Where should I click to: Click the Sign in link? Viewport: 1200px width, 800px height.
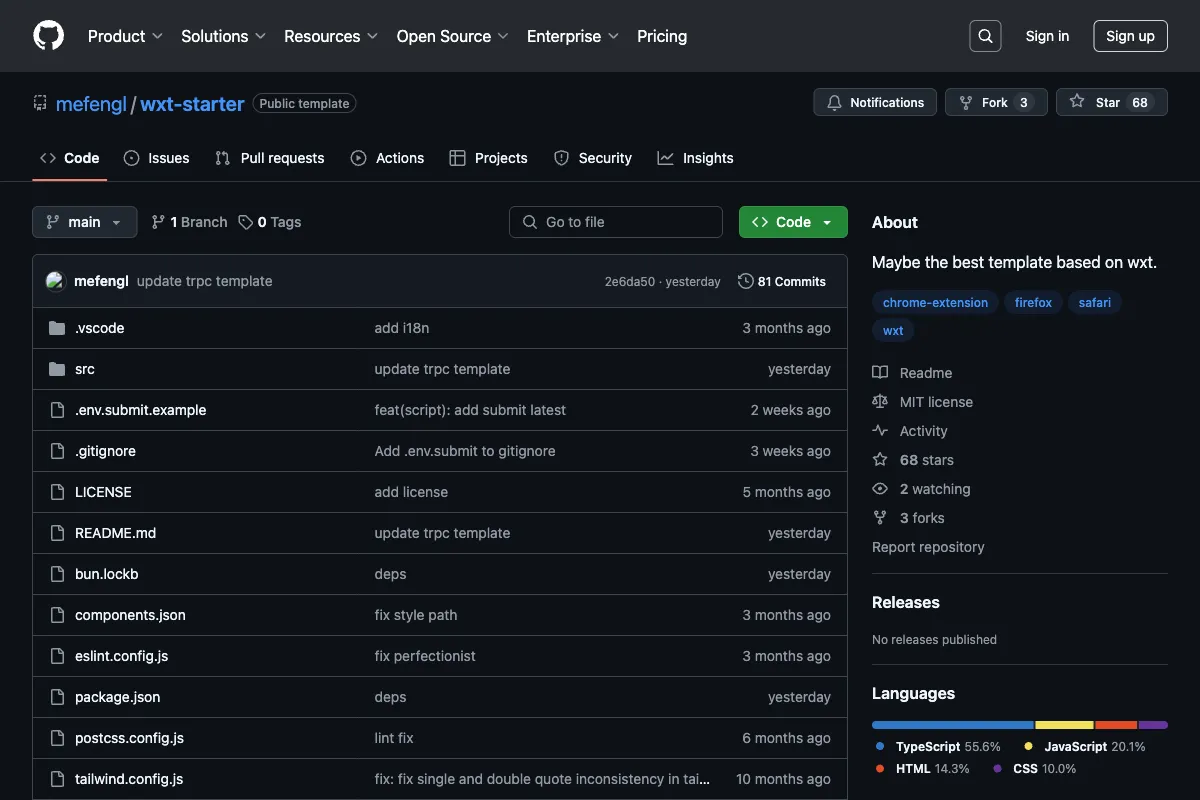click(1047, 36)
